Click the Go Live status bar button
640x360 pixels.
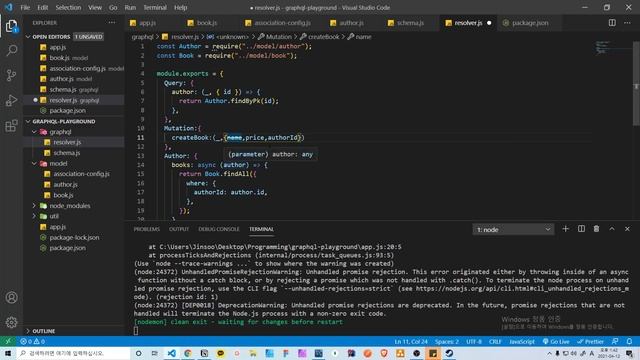click(556, 342)
